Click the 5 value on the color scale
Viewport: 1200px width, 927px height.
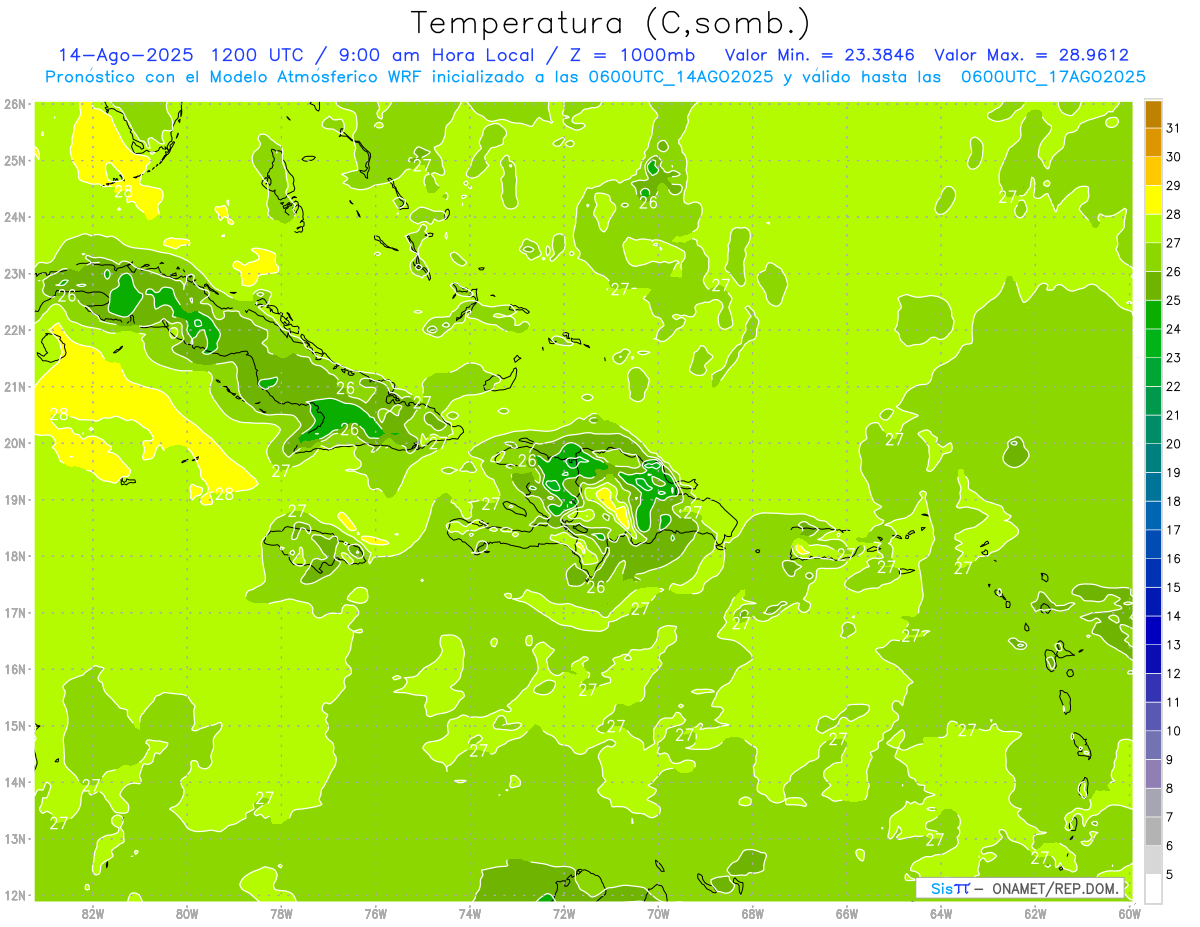pos(1170,875)
